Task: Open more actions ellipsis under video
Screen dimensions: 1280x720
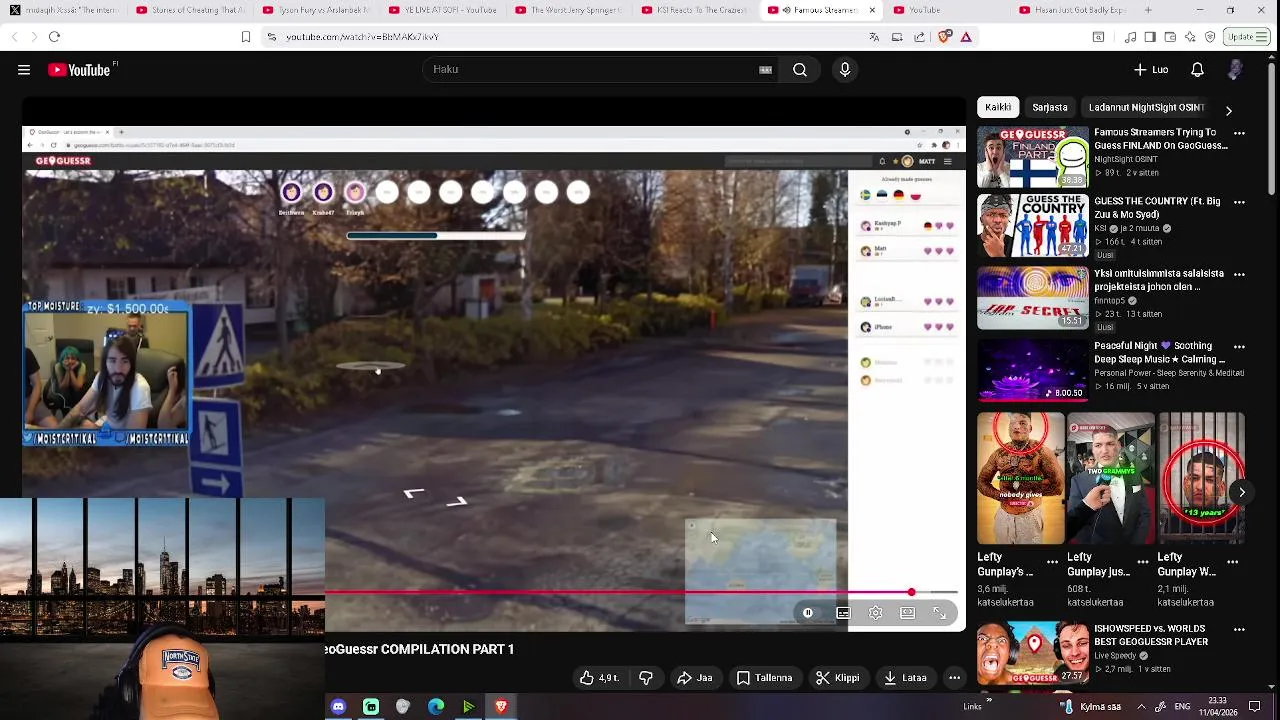Action: 955,678
